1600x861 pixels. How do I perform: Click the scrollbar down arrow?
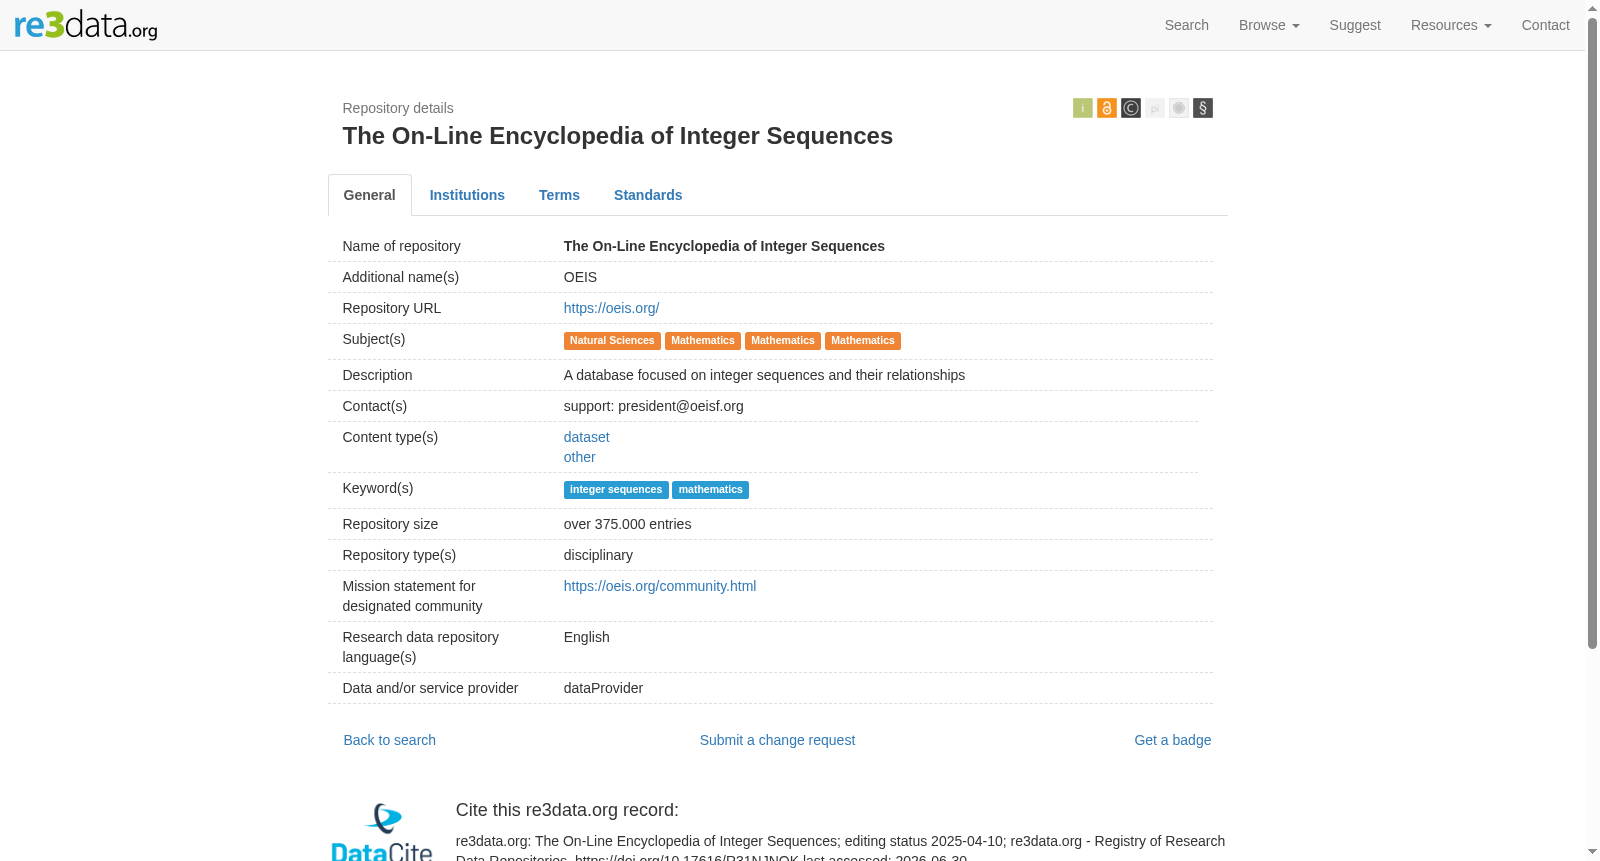pyautogui.click(x=1592, y=852)
